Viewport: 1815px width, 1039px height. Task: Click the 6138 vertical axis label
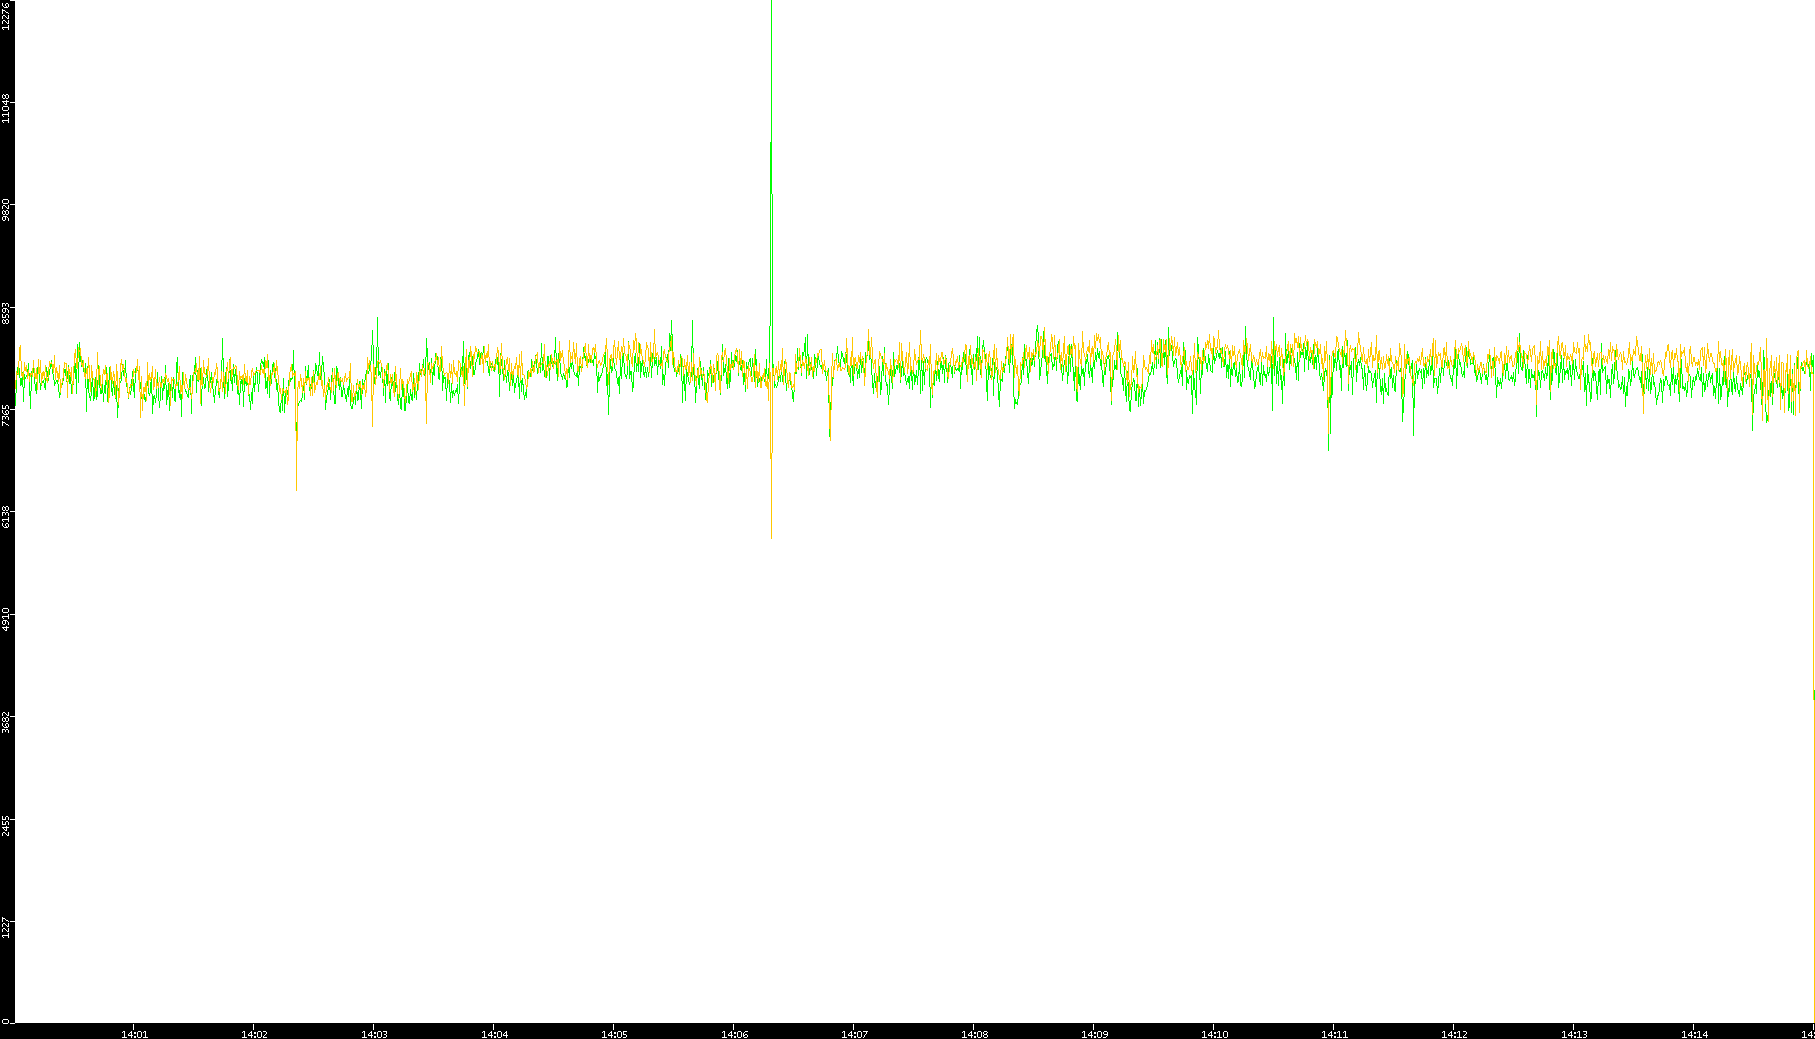(x=7, y=517)
